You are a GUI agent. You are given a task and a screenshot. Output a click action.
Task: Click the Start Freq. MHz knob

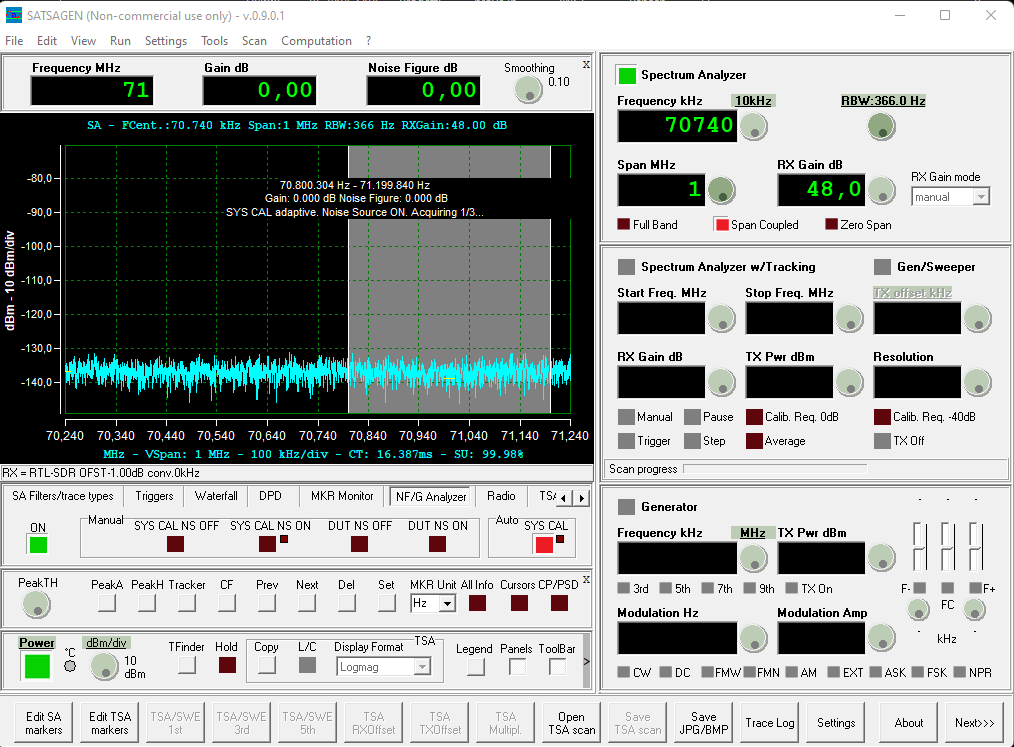722,319
